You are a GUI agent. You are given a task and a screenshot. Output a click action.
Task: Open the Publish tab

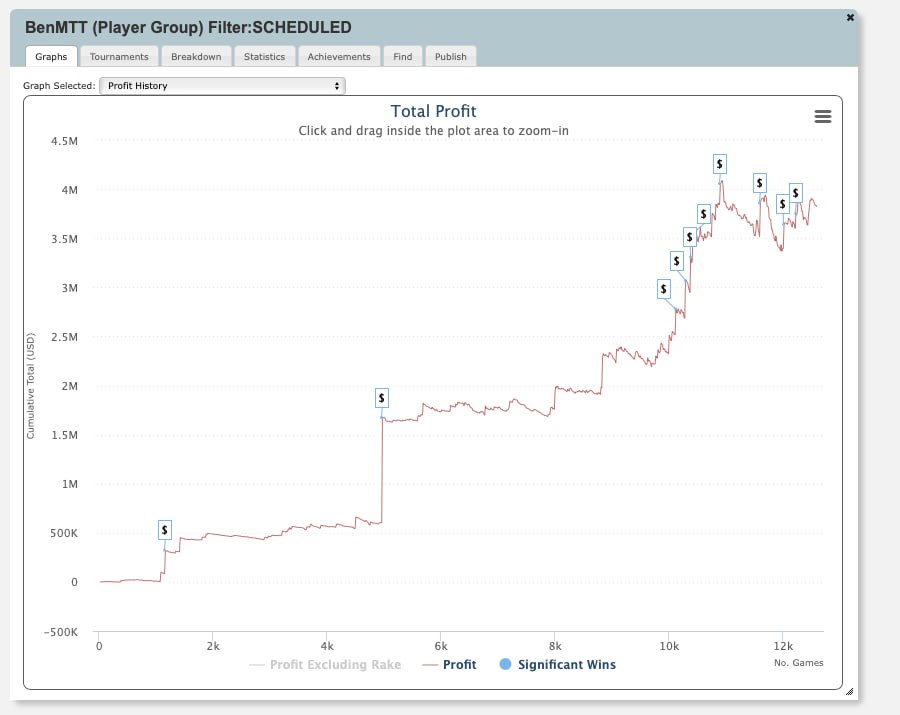click(450, 57)
